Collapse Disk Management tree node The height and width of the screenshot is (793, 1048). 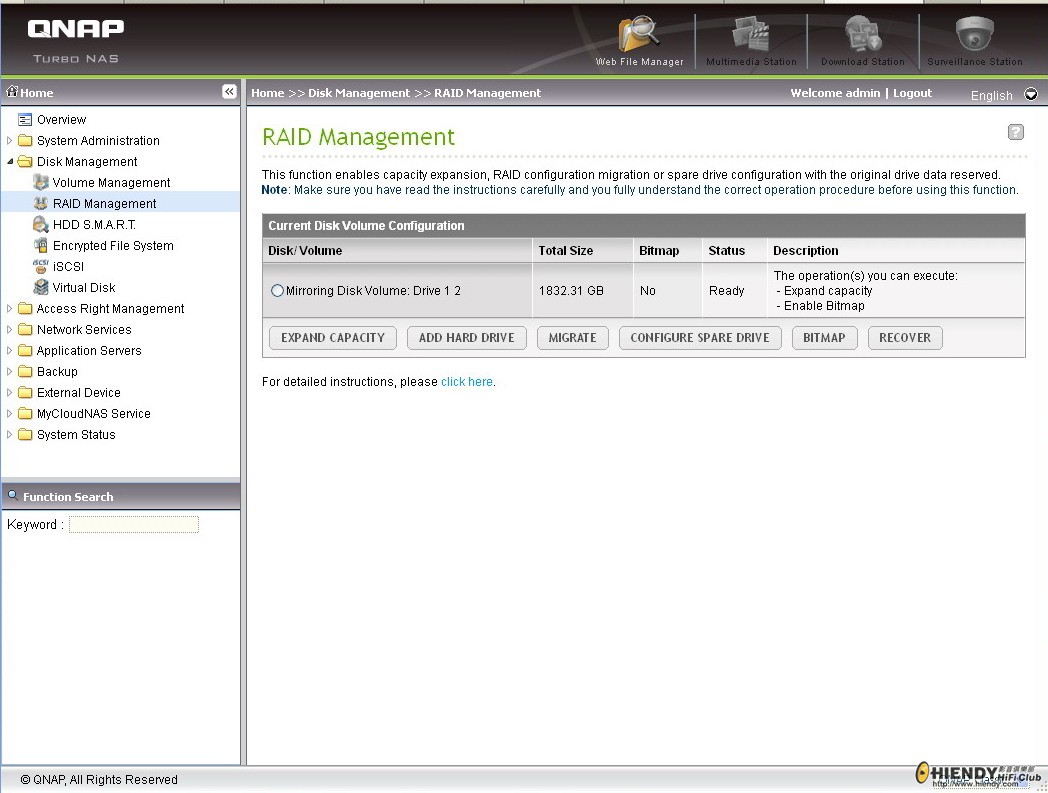click(9, 161)
